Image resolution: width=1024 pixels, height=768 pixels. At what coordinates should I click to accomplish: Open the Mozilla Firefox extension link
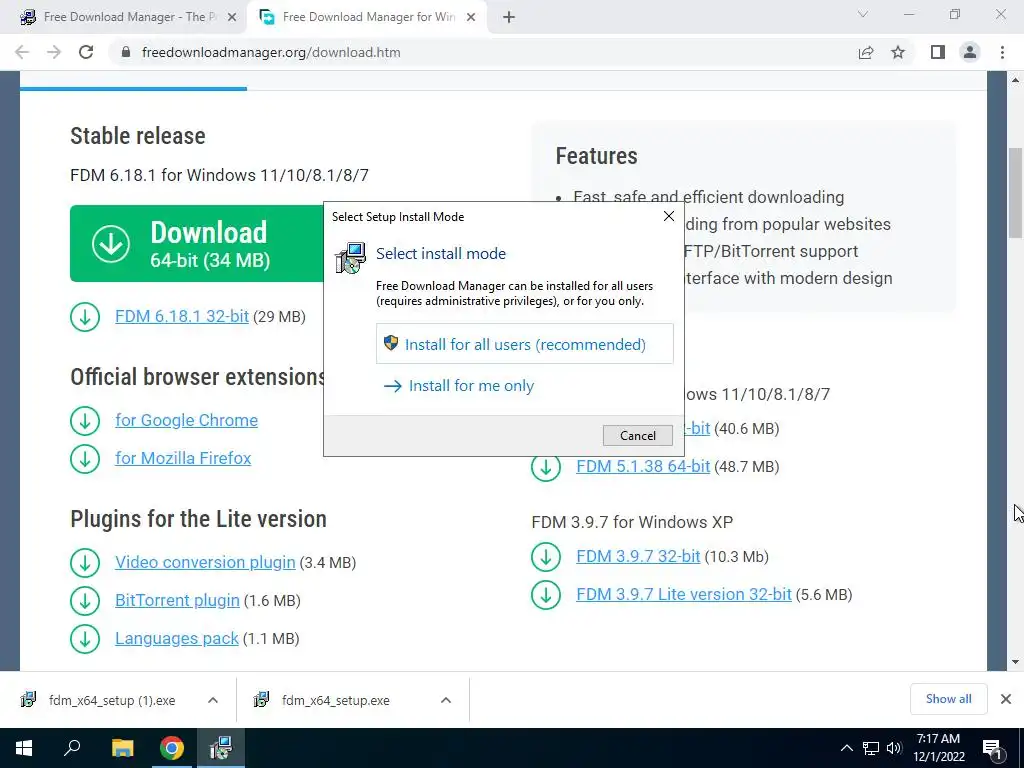click(x=183, y=458)
